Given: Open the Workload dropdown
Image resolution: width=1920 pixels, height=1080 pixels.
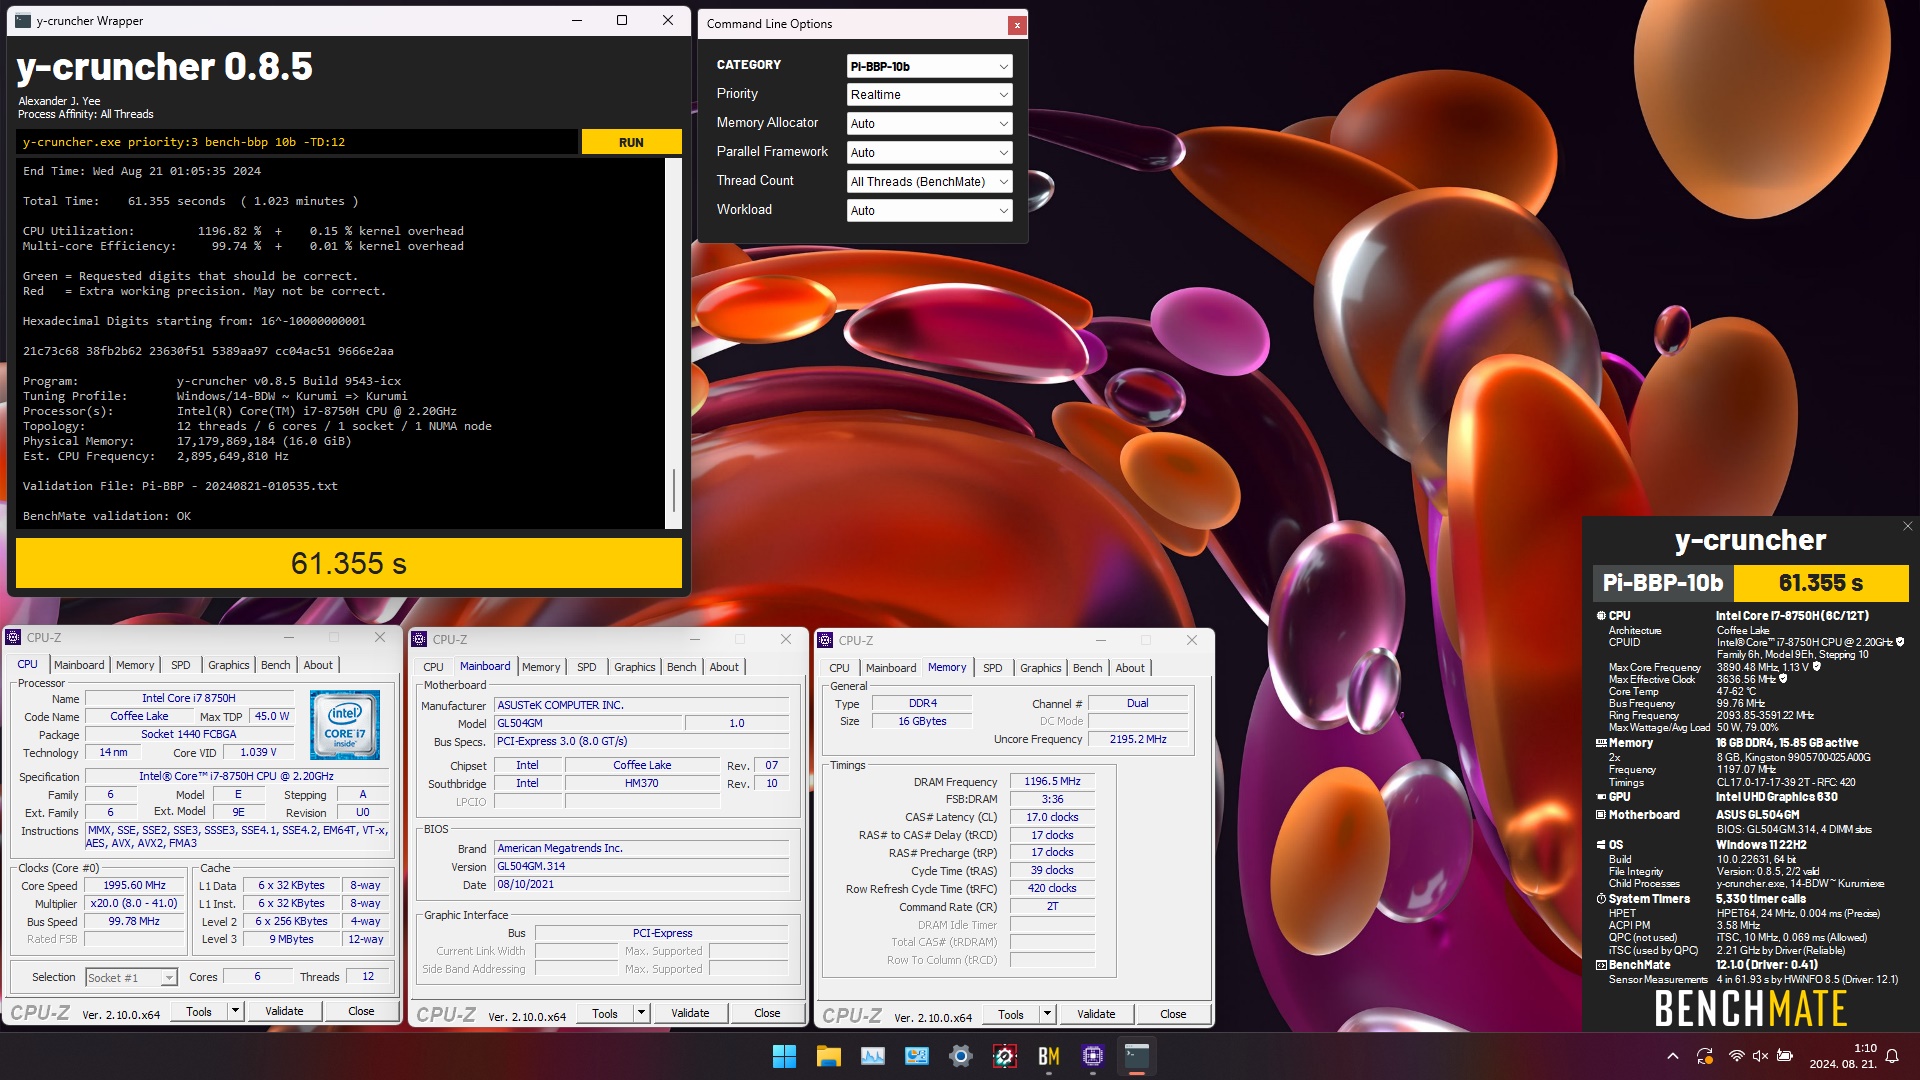Looking at the screenshot, I should (929, 210).
